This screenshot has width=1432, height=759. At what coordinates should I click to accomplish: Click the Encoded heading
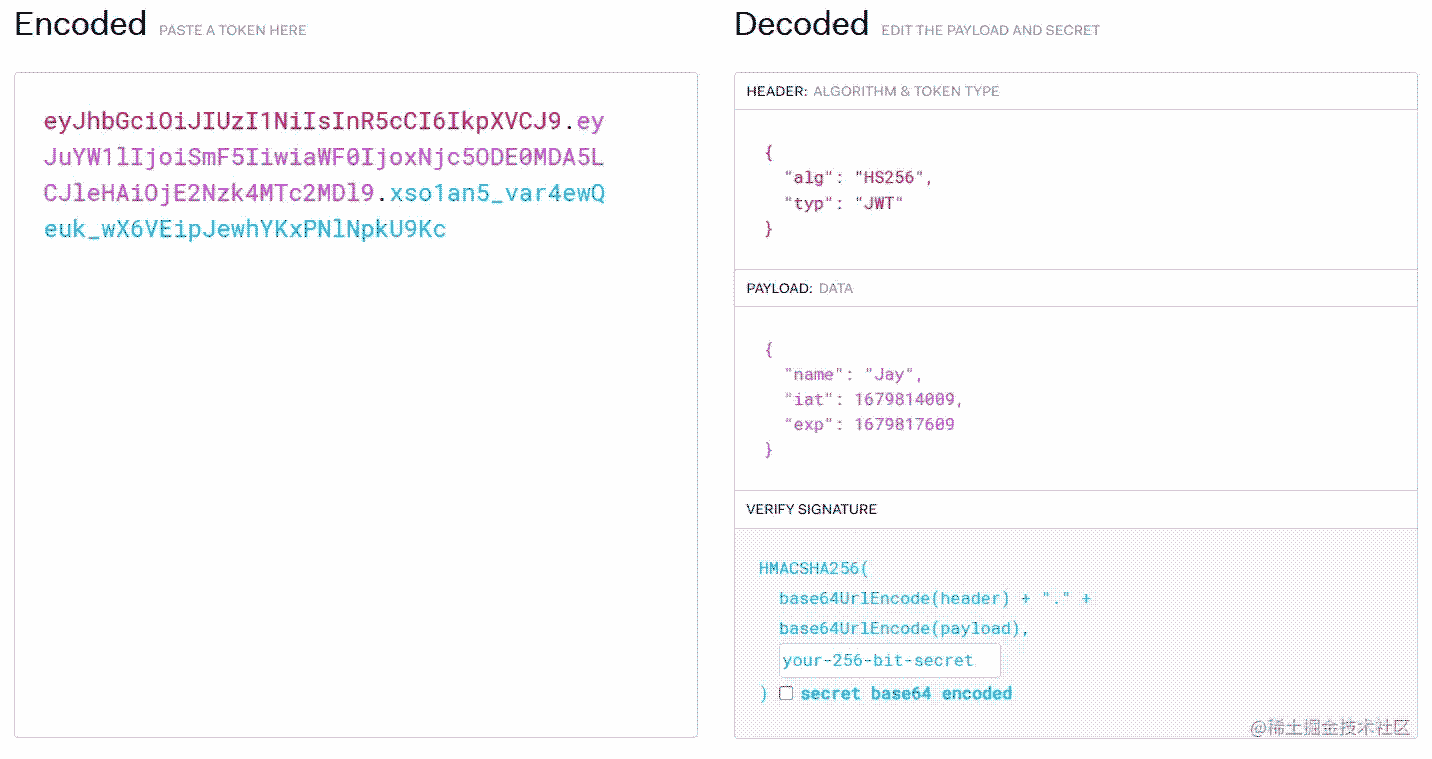(x=80, y=24)
